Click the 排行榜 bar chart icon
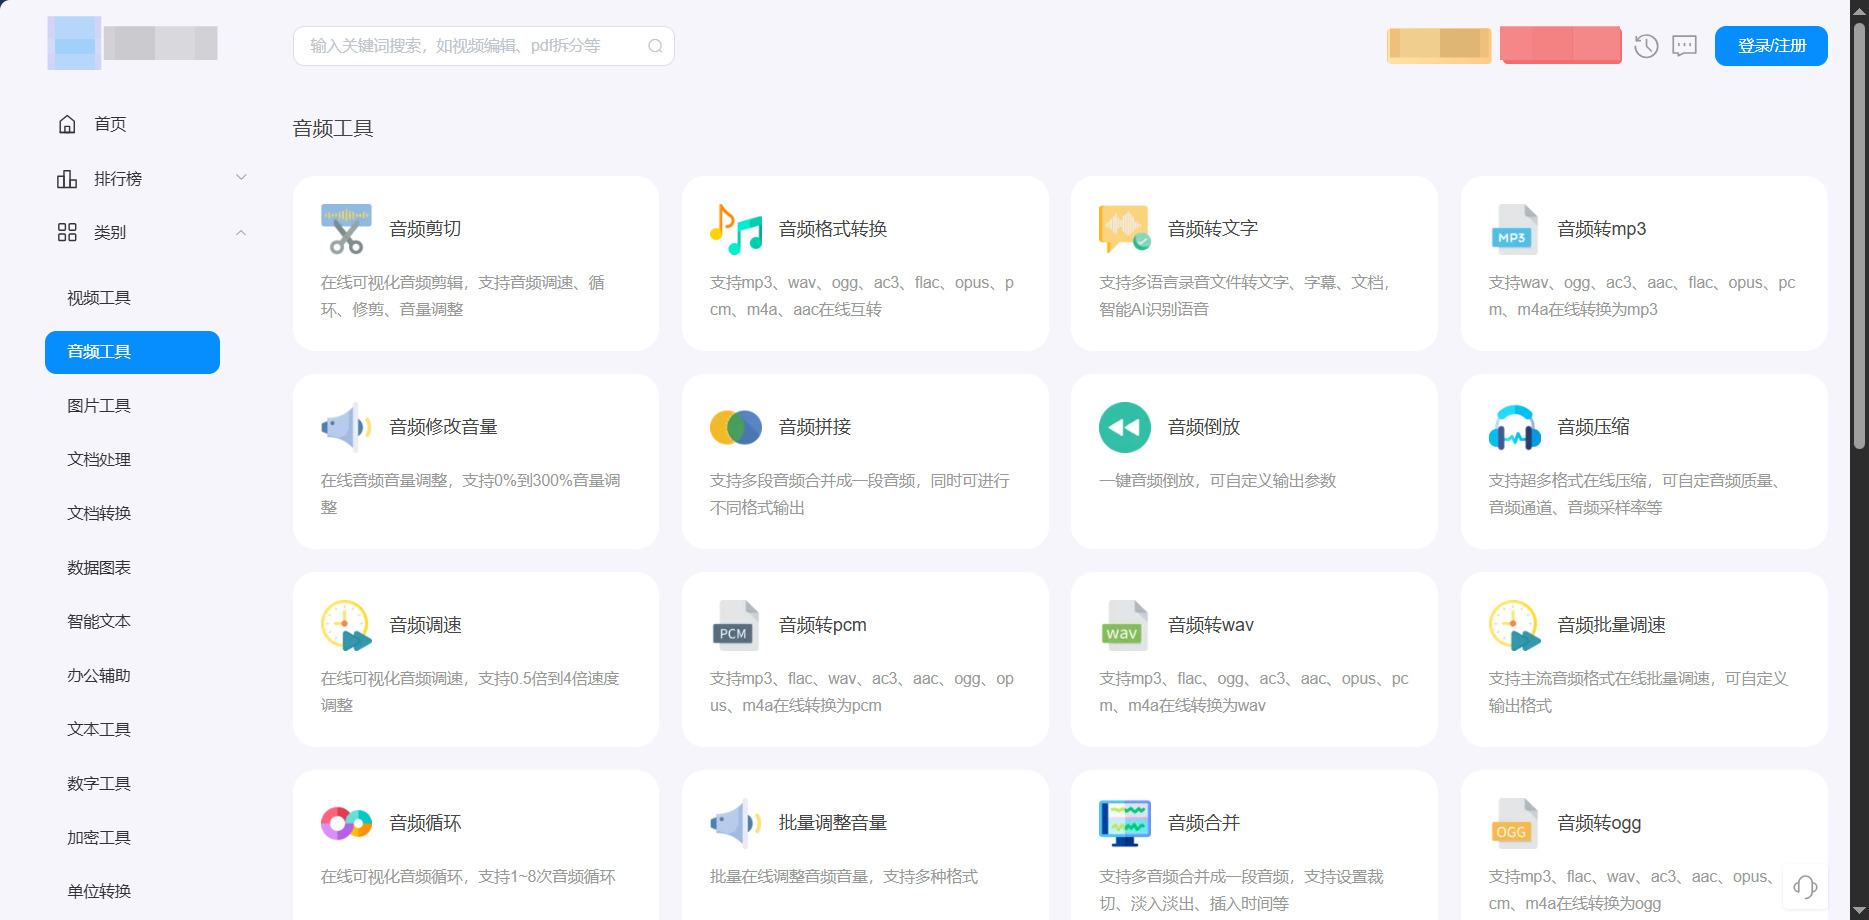Screen dimensions: 1869x920 click(x=67, y=178)
